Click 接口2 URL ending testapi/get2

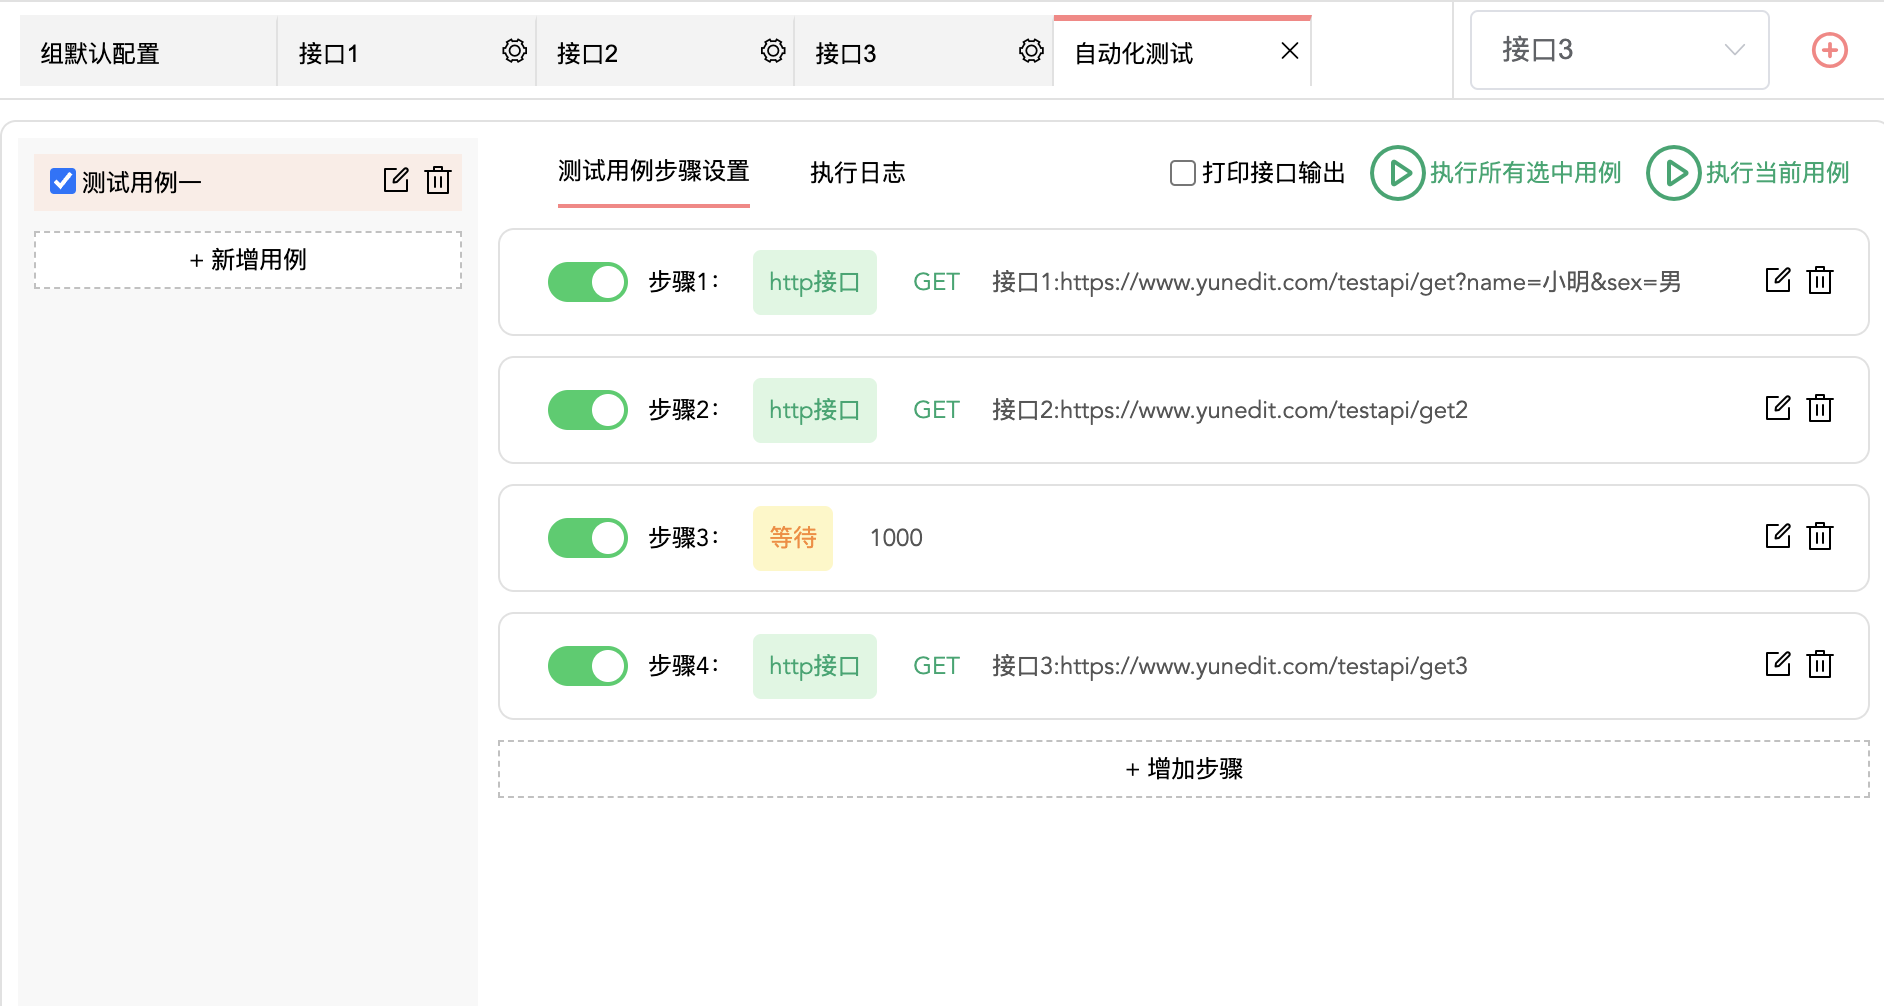click(x=1230, y=410)
